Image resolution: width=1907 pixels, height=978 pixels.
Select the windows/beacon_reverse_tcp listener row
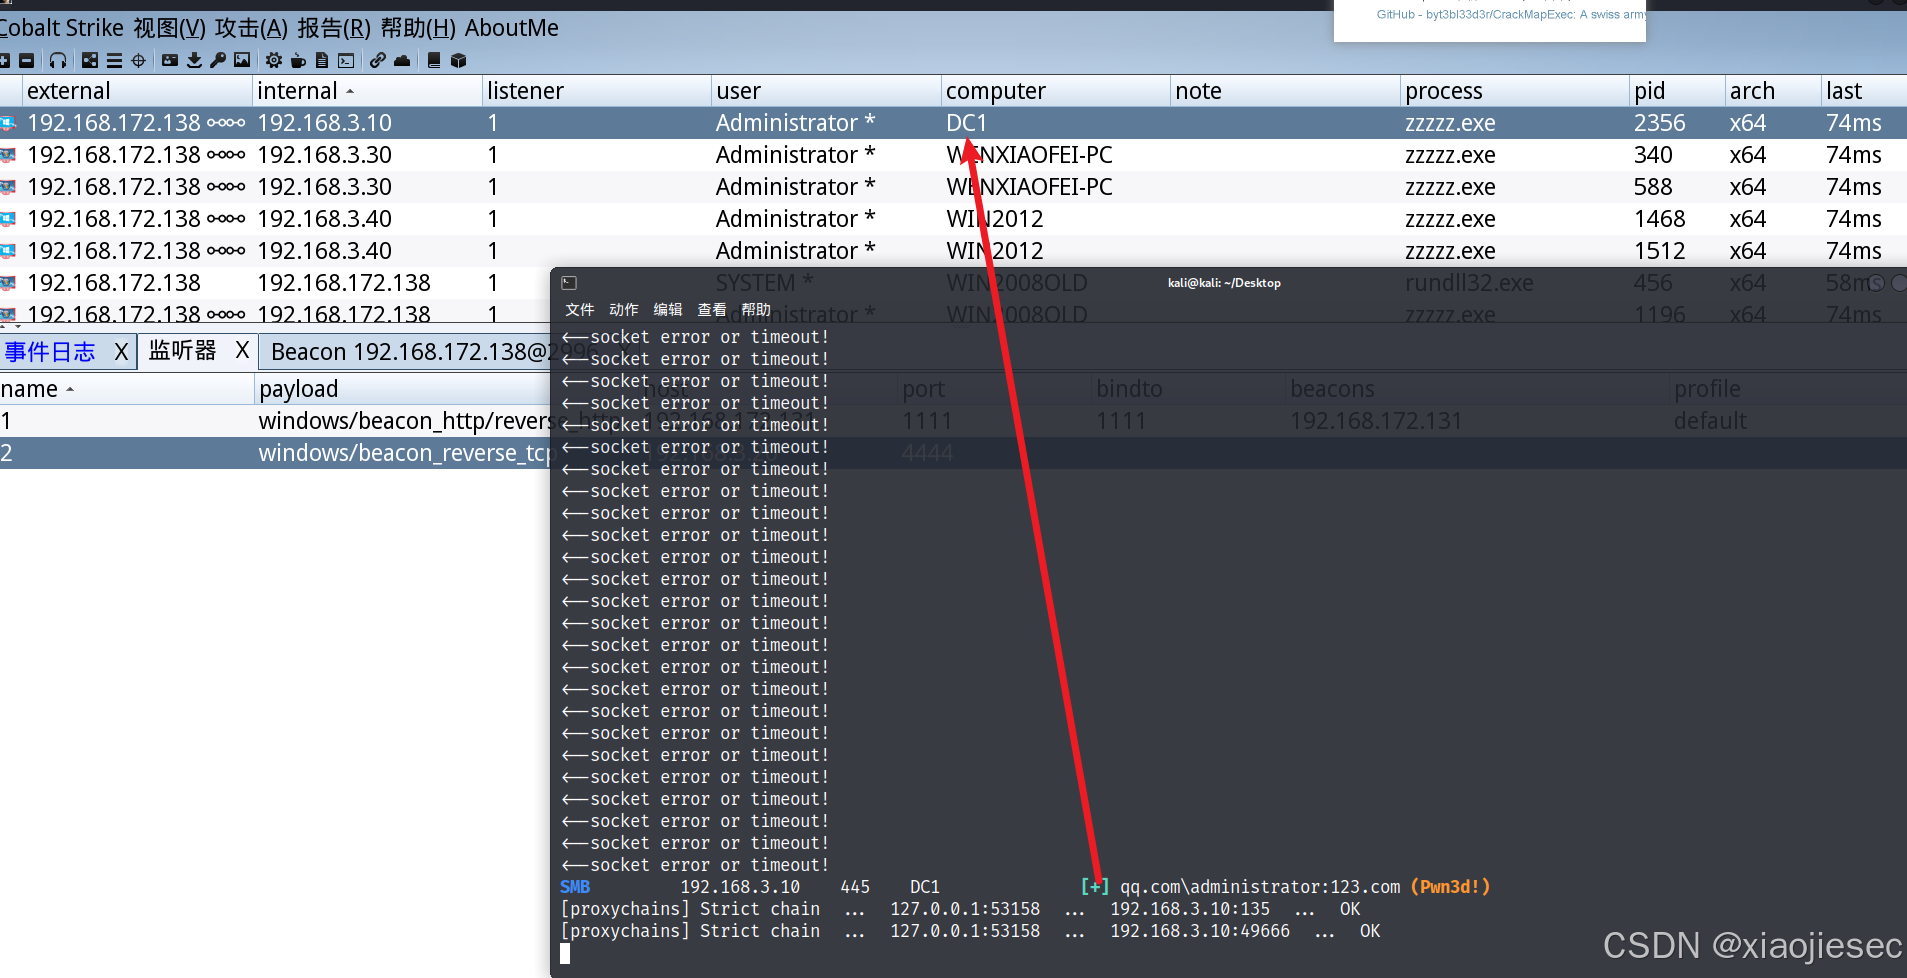(x=275, y=453)
